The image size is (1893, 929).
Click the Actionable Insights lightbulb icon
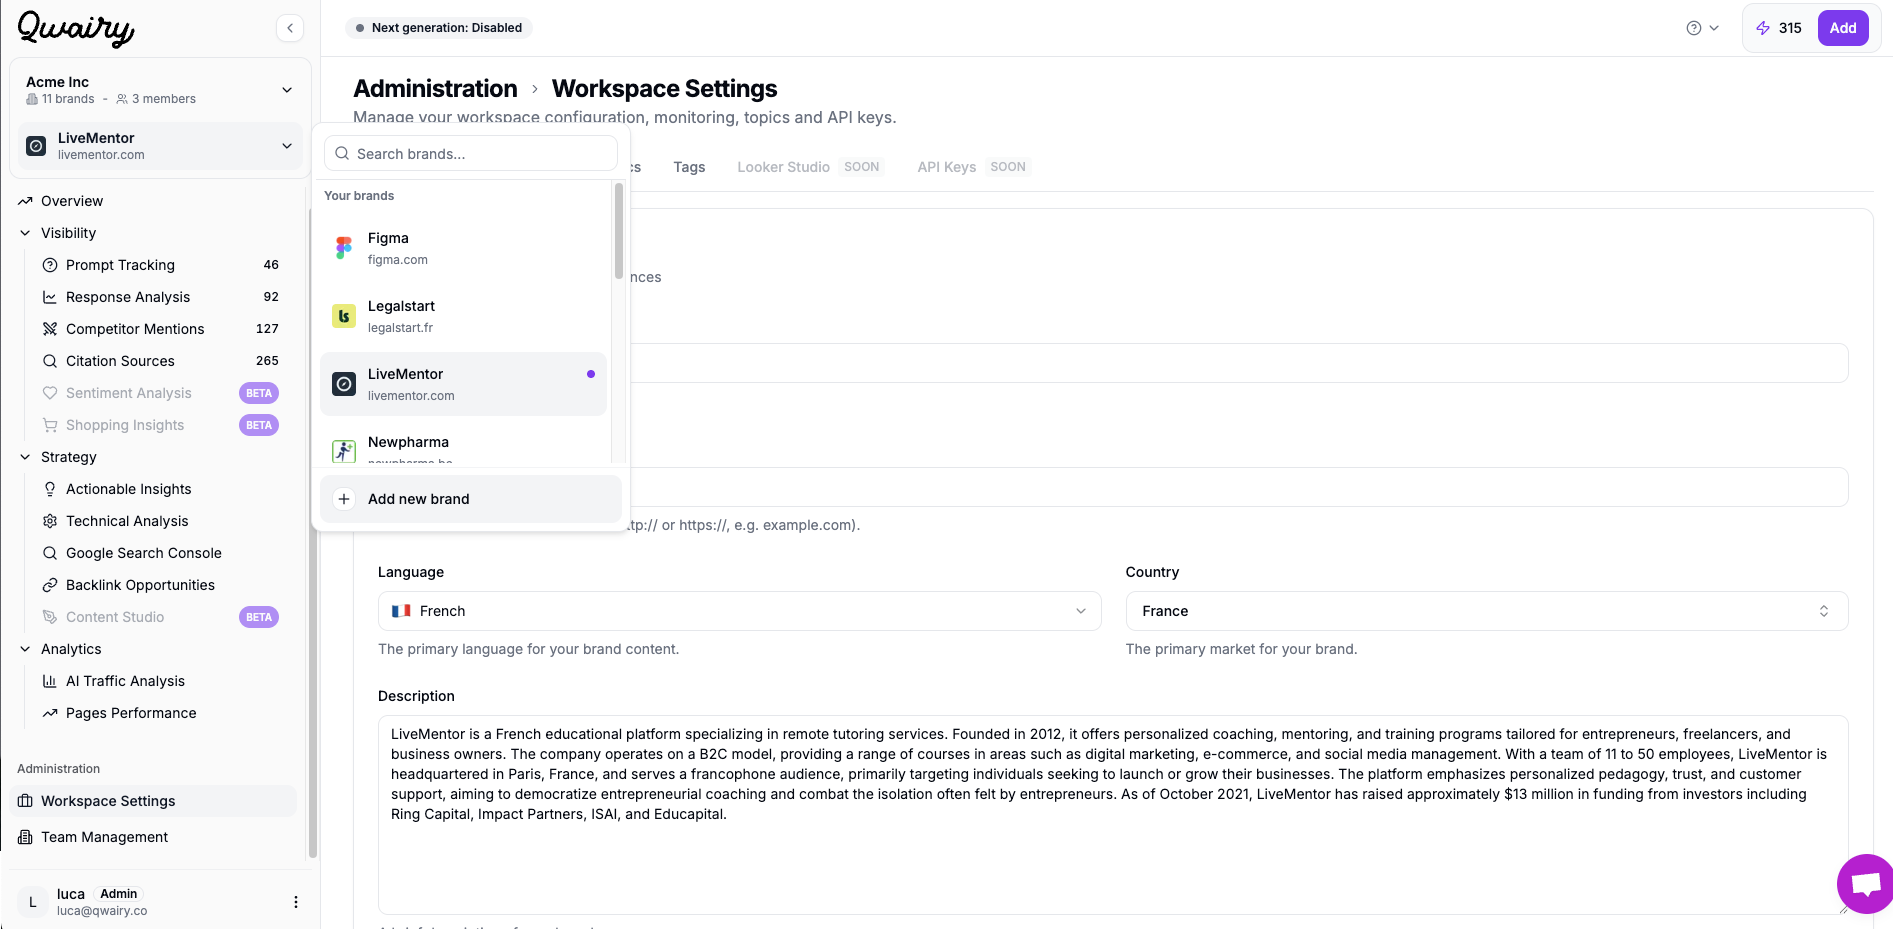coord(50,489)
